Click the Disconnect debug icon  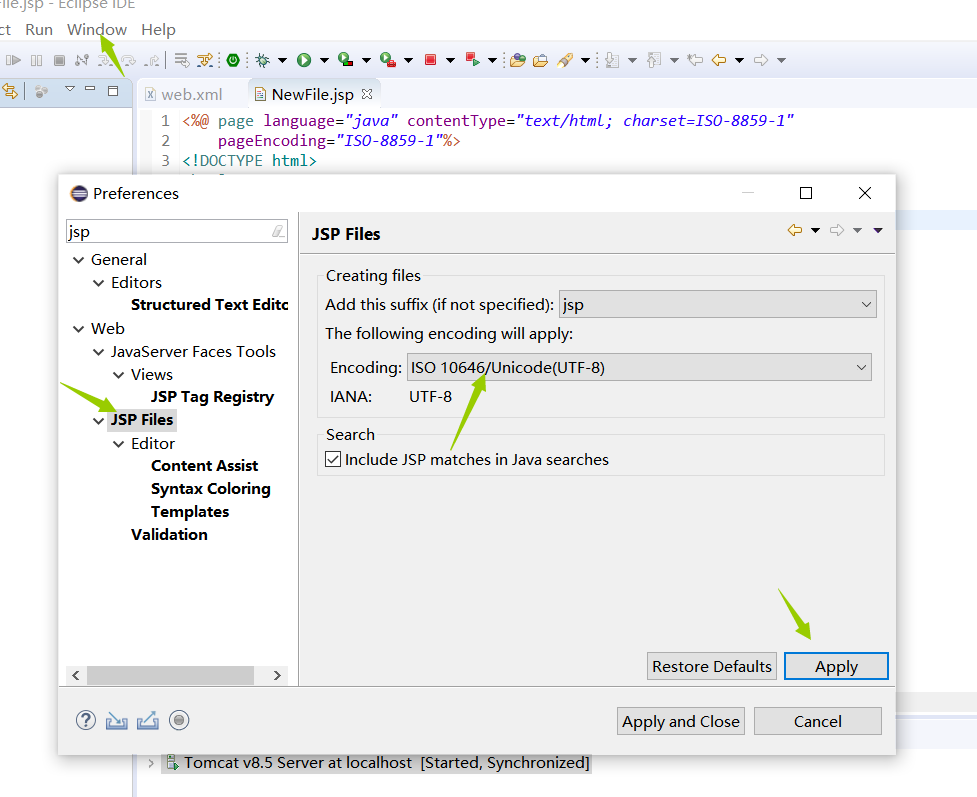click(82, 60)
